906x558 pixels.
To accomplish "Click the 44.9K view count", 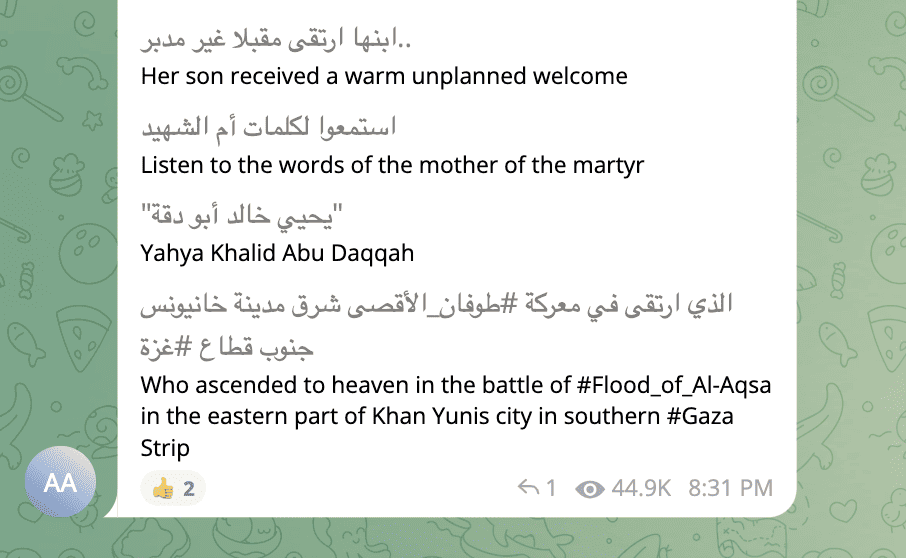I will 641,488.
